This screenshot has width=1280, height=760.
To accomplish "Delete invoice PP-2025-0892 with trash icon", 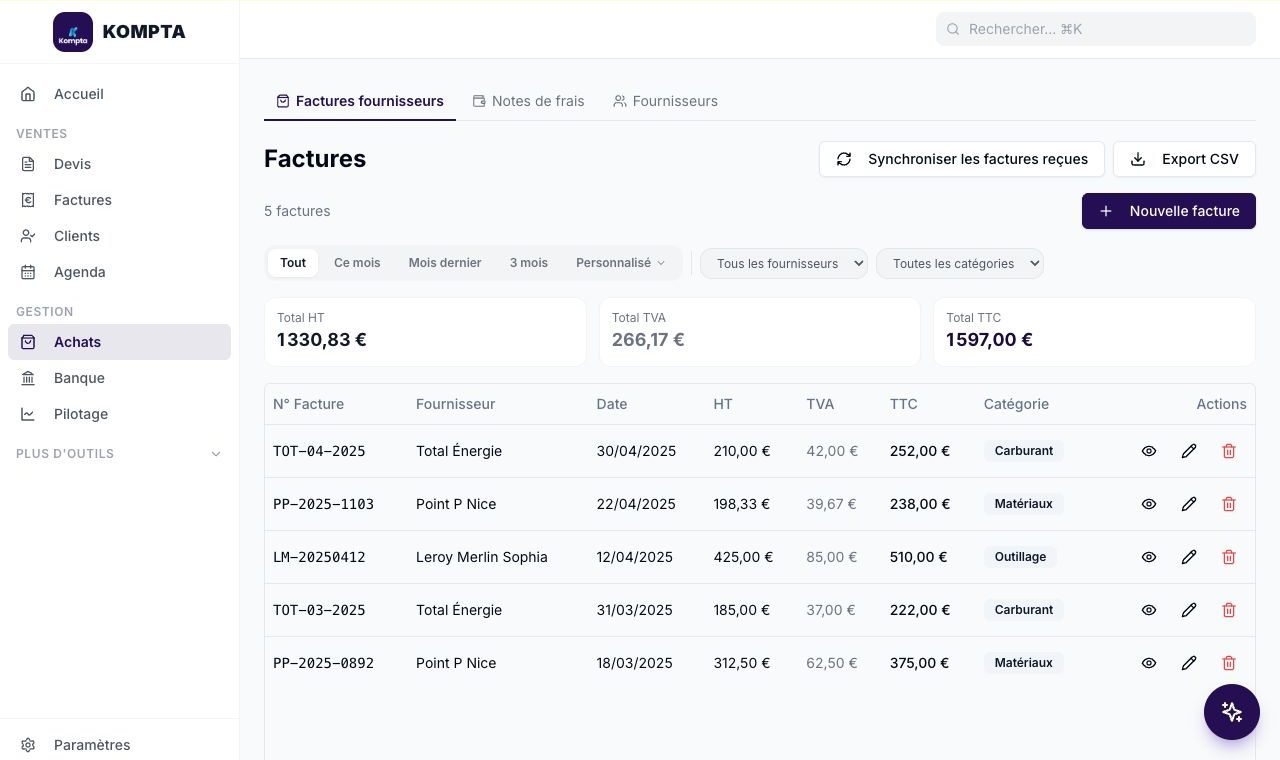I will [x=1229, y=663].
